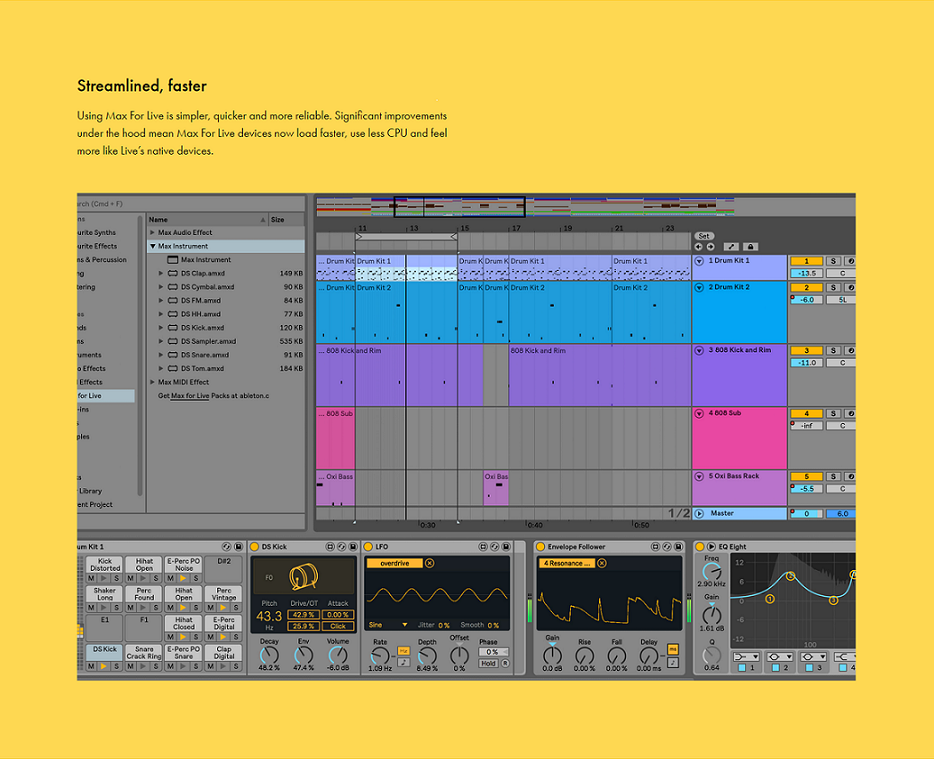Toggle EQ Eight band 2 on/off
This screenshot has width=934, height=759.
(776, 668)
